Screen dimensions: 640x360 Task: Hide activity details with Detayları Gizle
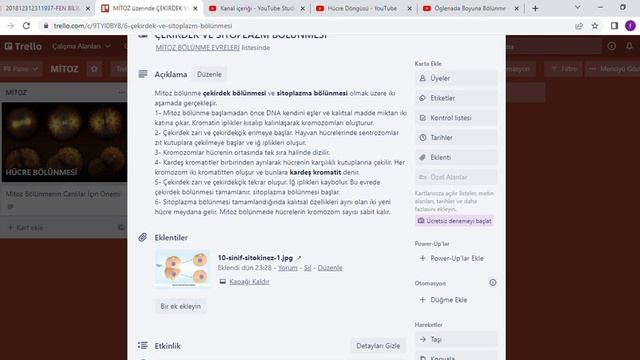[x=378, y=346]
